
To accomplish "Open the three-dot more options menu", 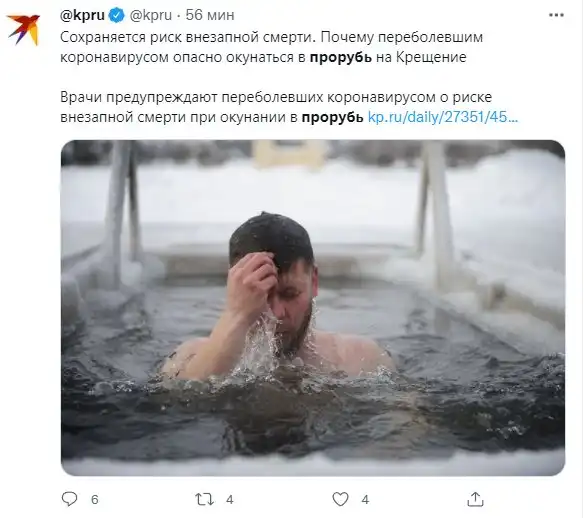I will click(556, 15).
